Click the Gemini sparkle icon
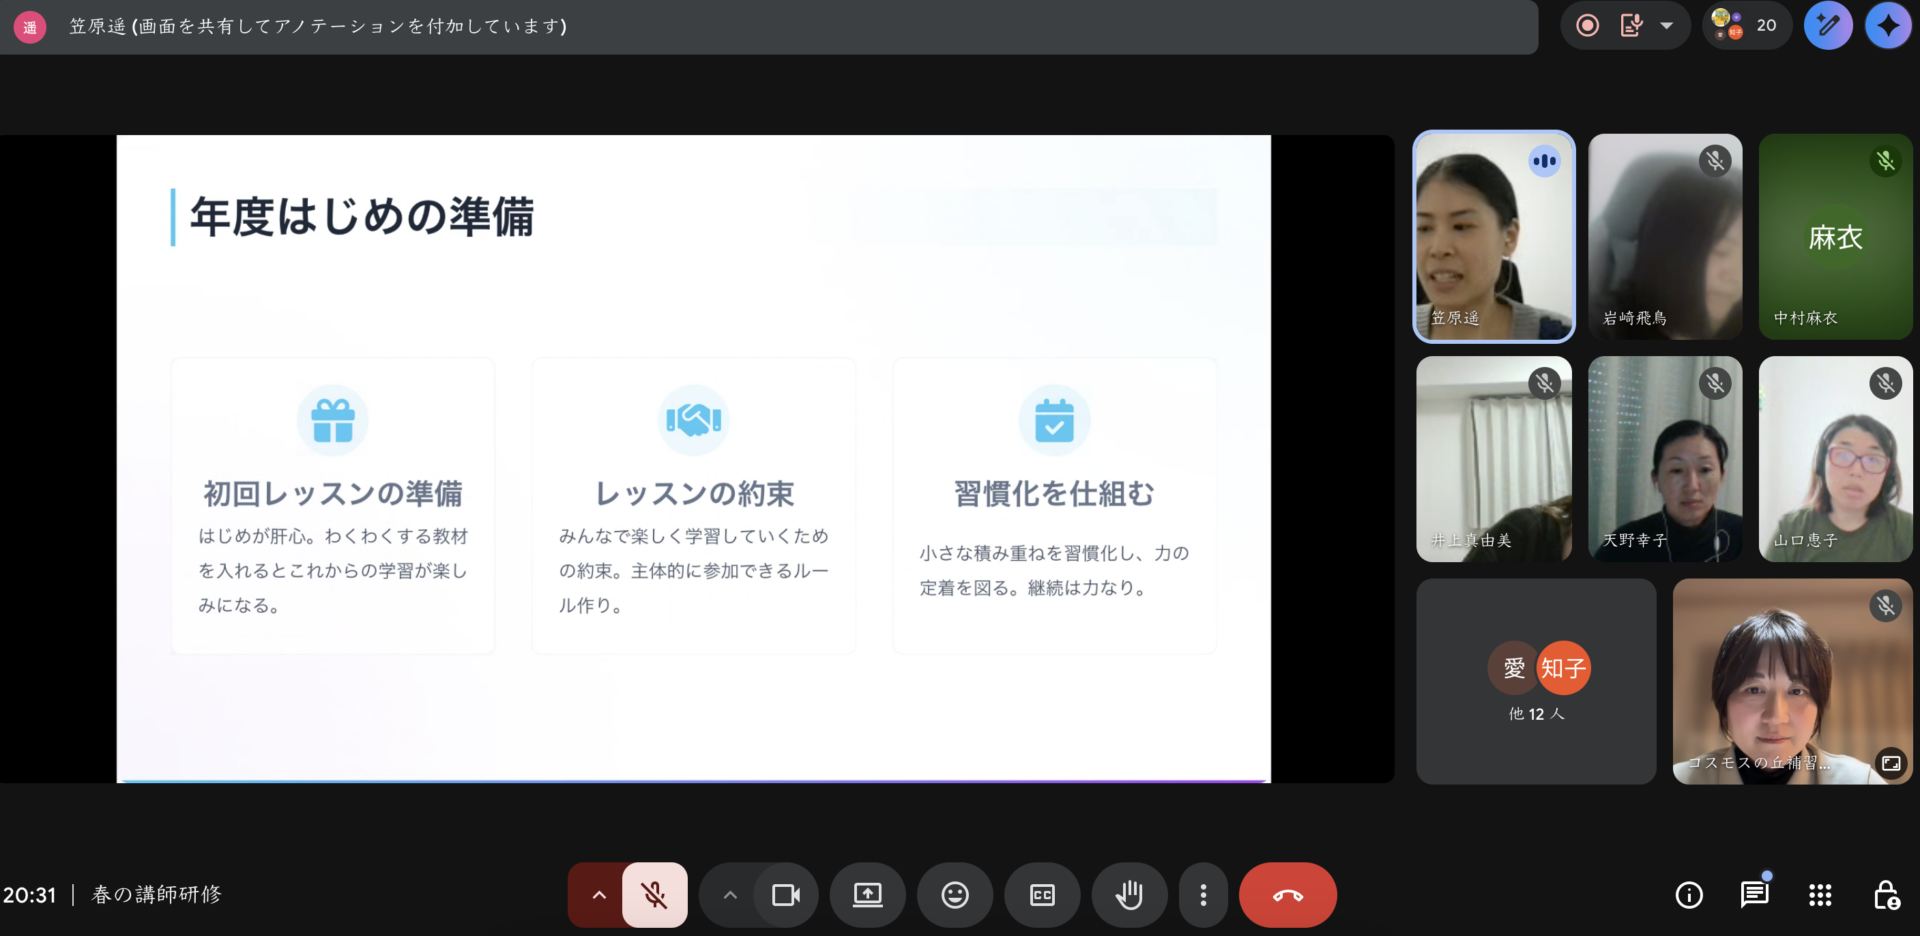Viewport: 1920px width, 936px height. pyautogui.click(x=1887, y=26)
